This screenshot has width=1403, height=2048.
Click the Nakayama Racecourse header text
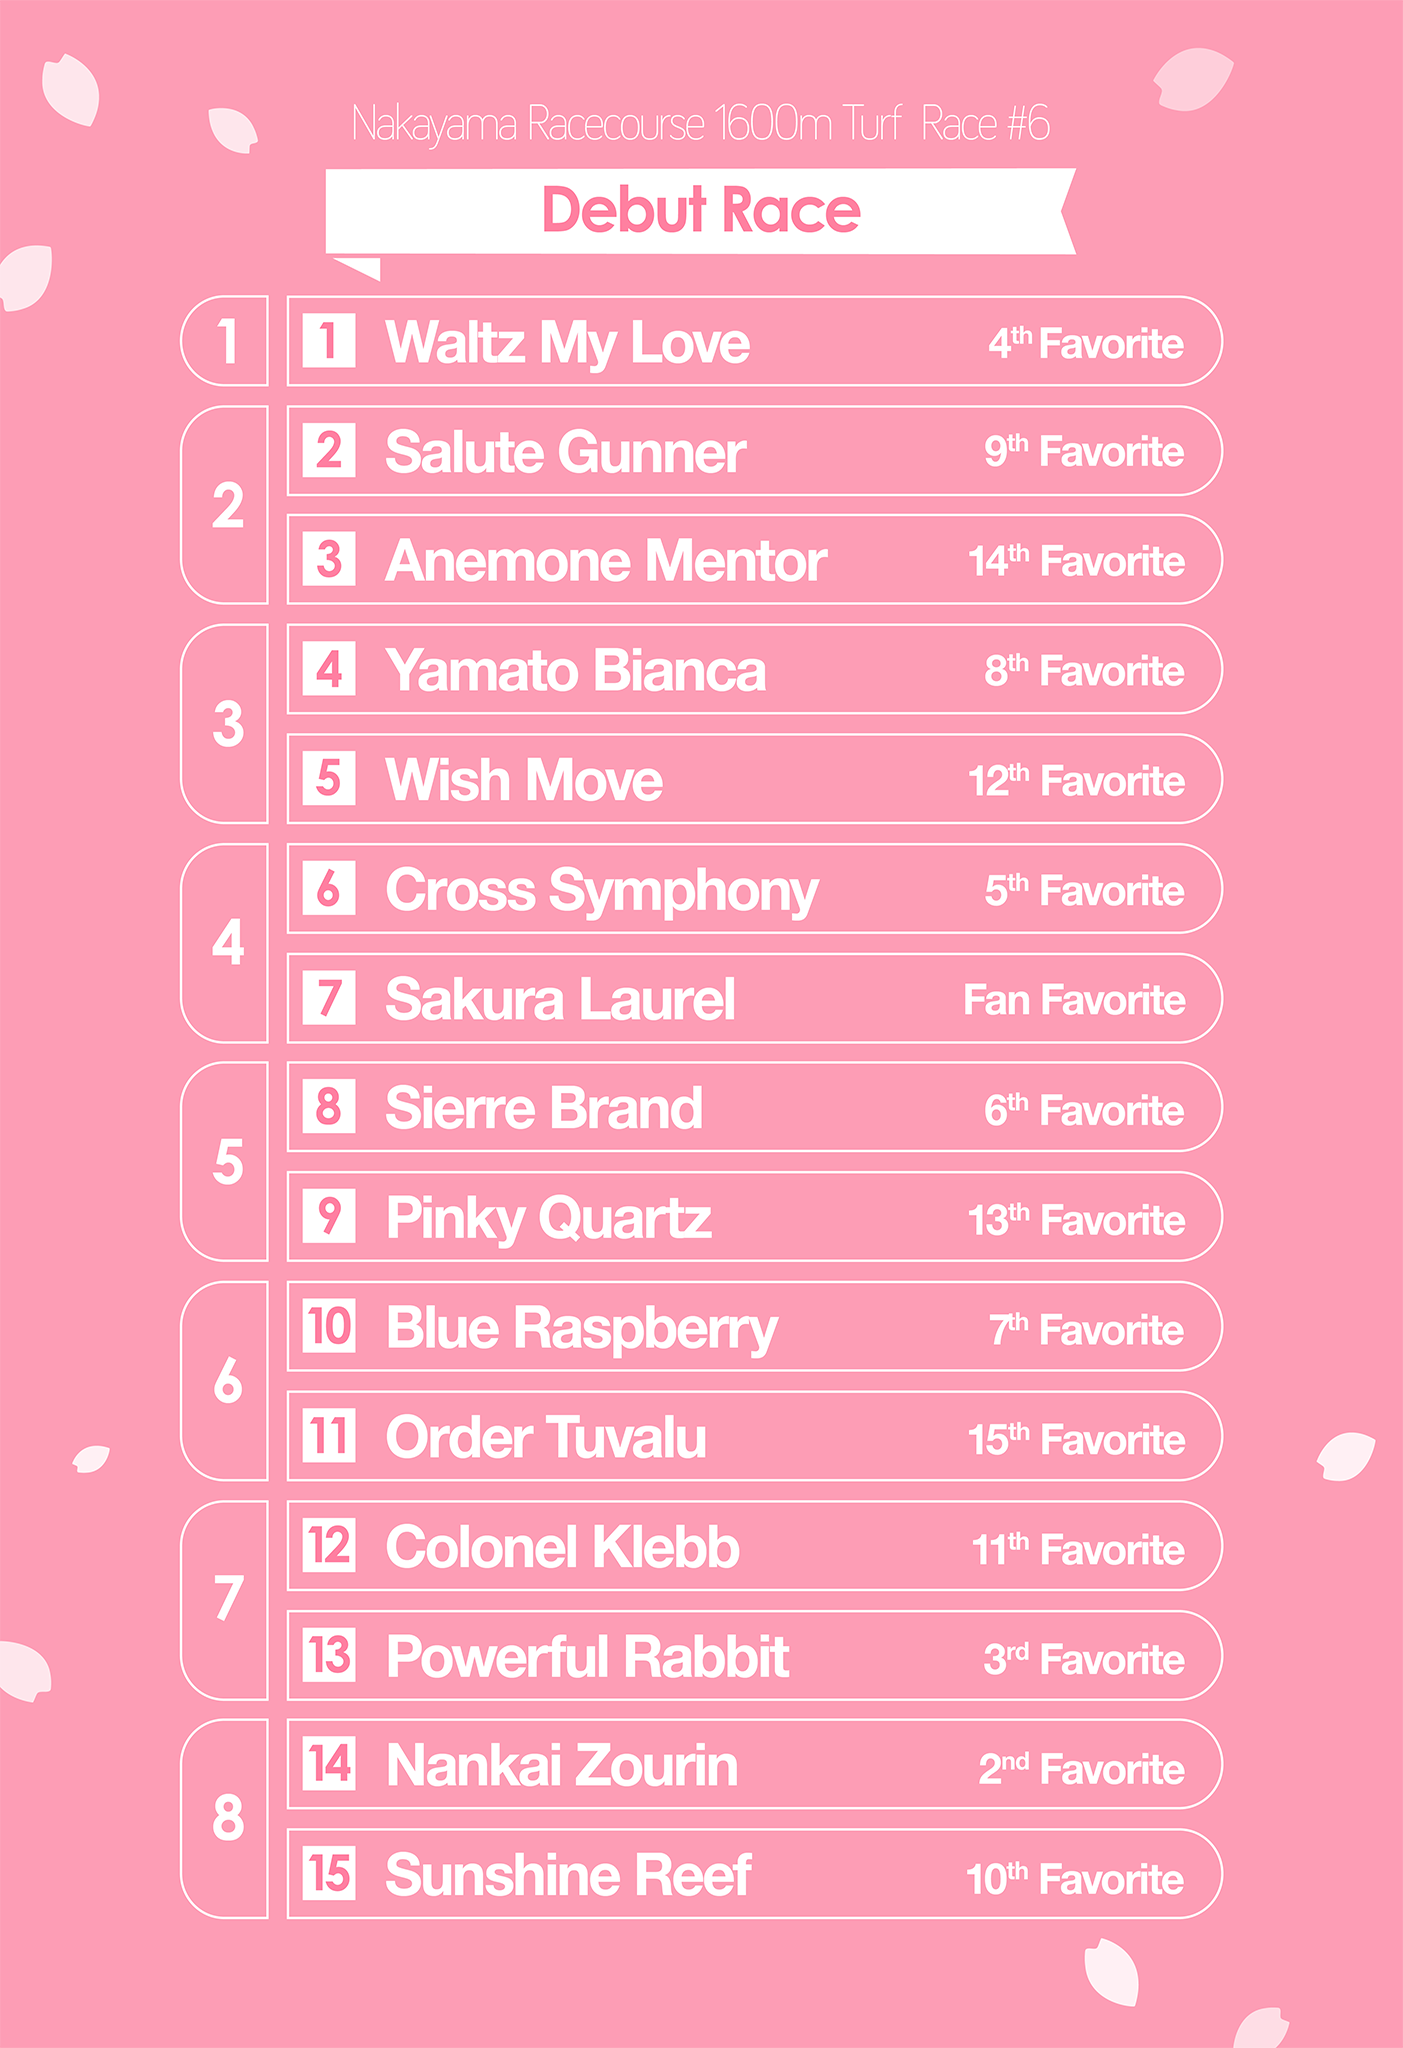click(700, 124)
